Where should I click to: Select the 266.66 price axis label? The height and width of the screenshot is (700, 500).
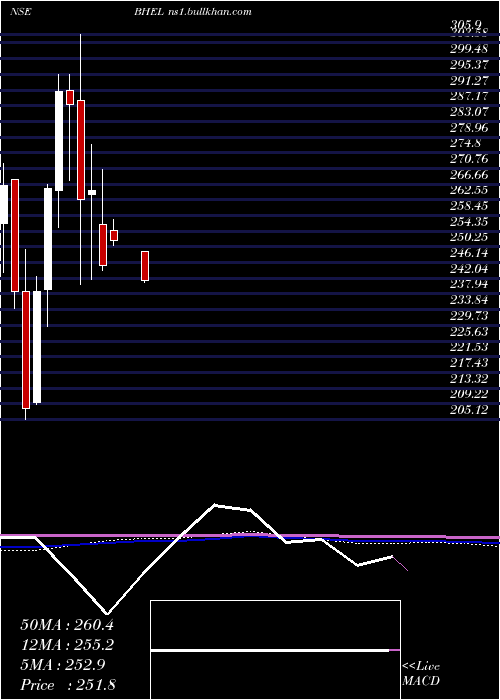(469, 175)
